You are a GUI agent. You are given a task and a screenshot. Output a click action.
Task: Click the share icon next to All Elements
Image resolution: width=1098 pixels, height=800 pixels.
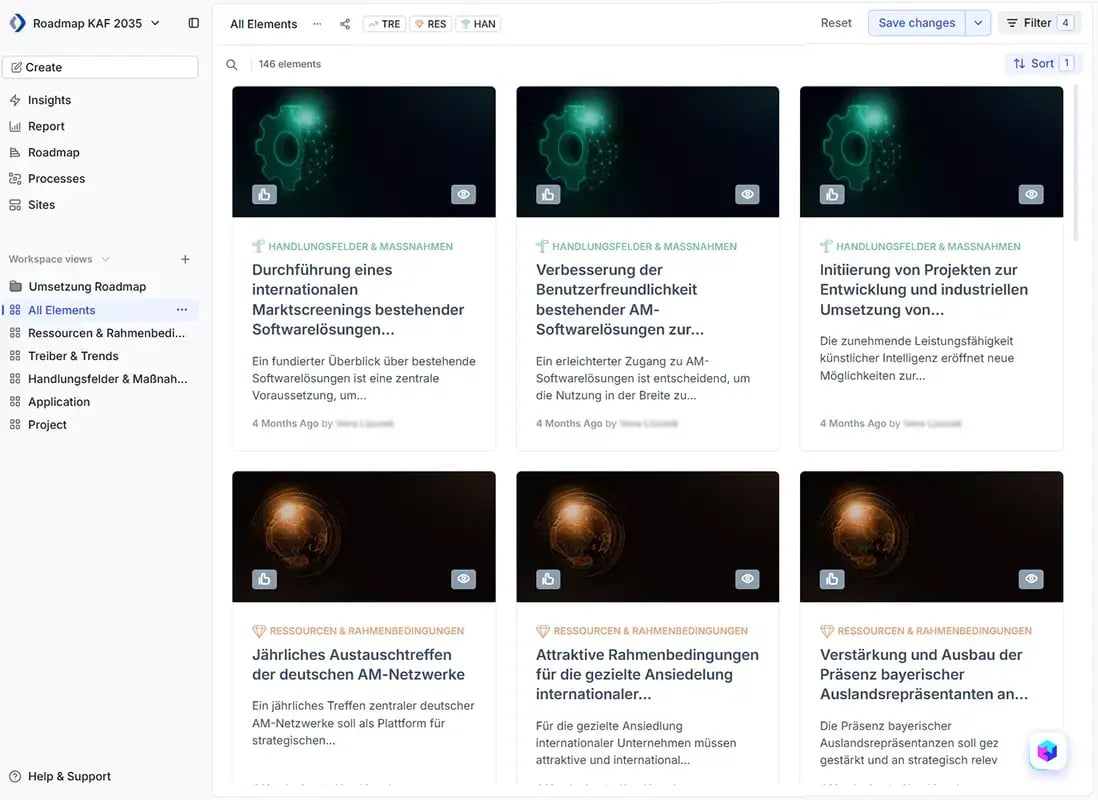point(344,22)
